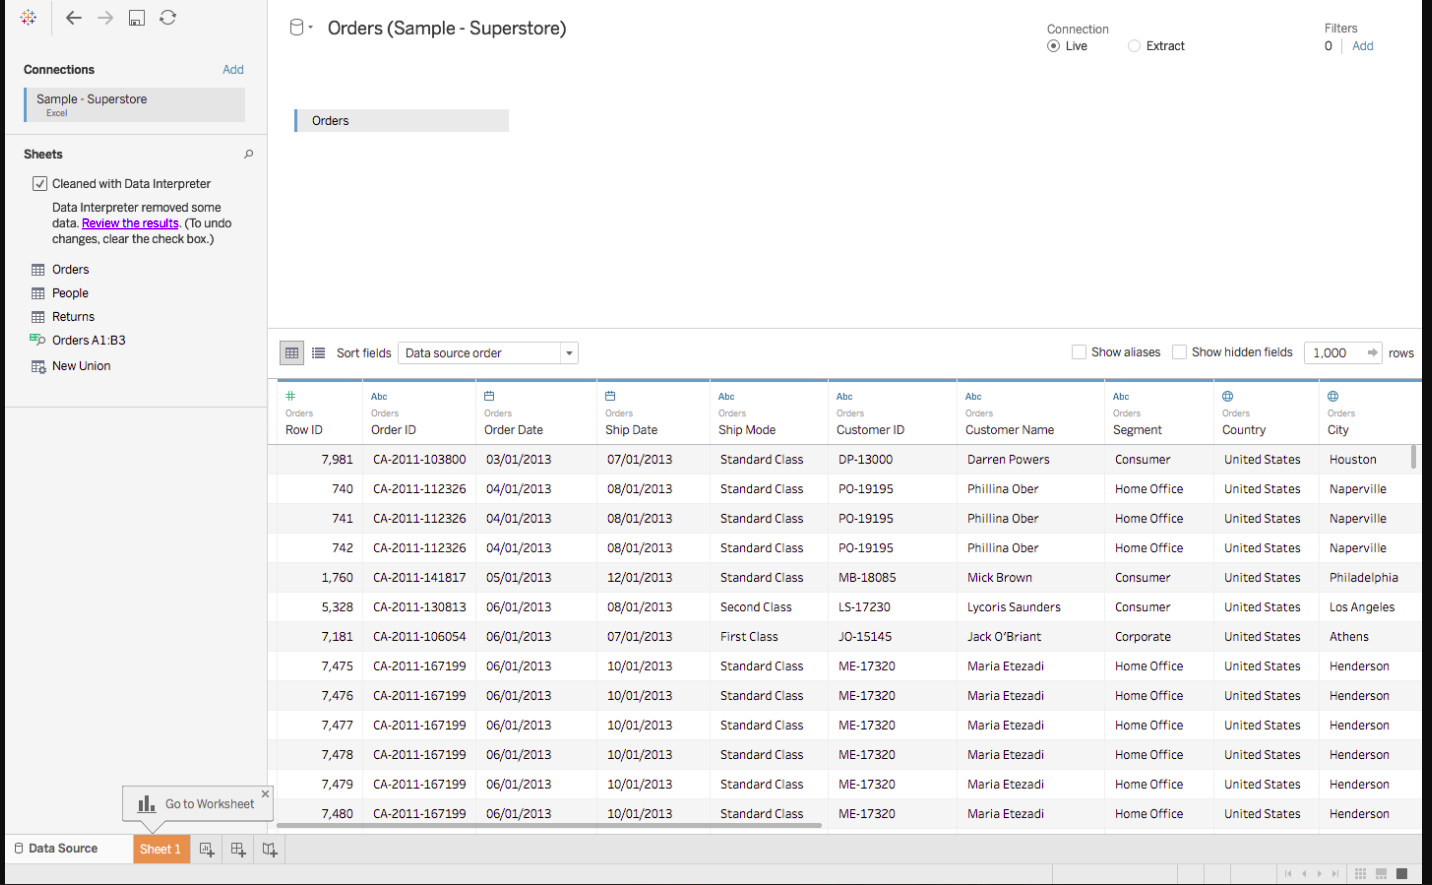This screenshot has height=885, width=1432.
Task: Click the Country globe type icon
Action: click(1228, 396)
